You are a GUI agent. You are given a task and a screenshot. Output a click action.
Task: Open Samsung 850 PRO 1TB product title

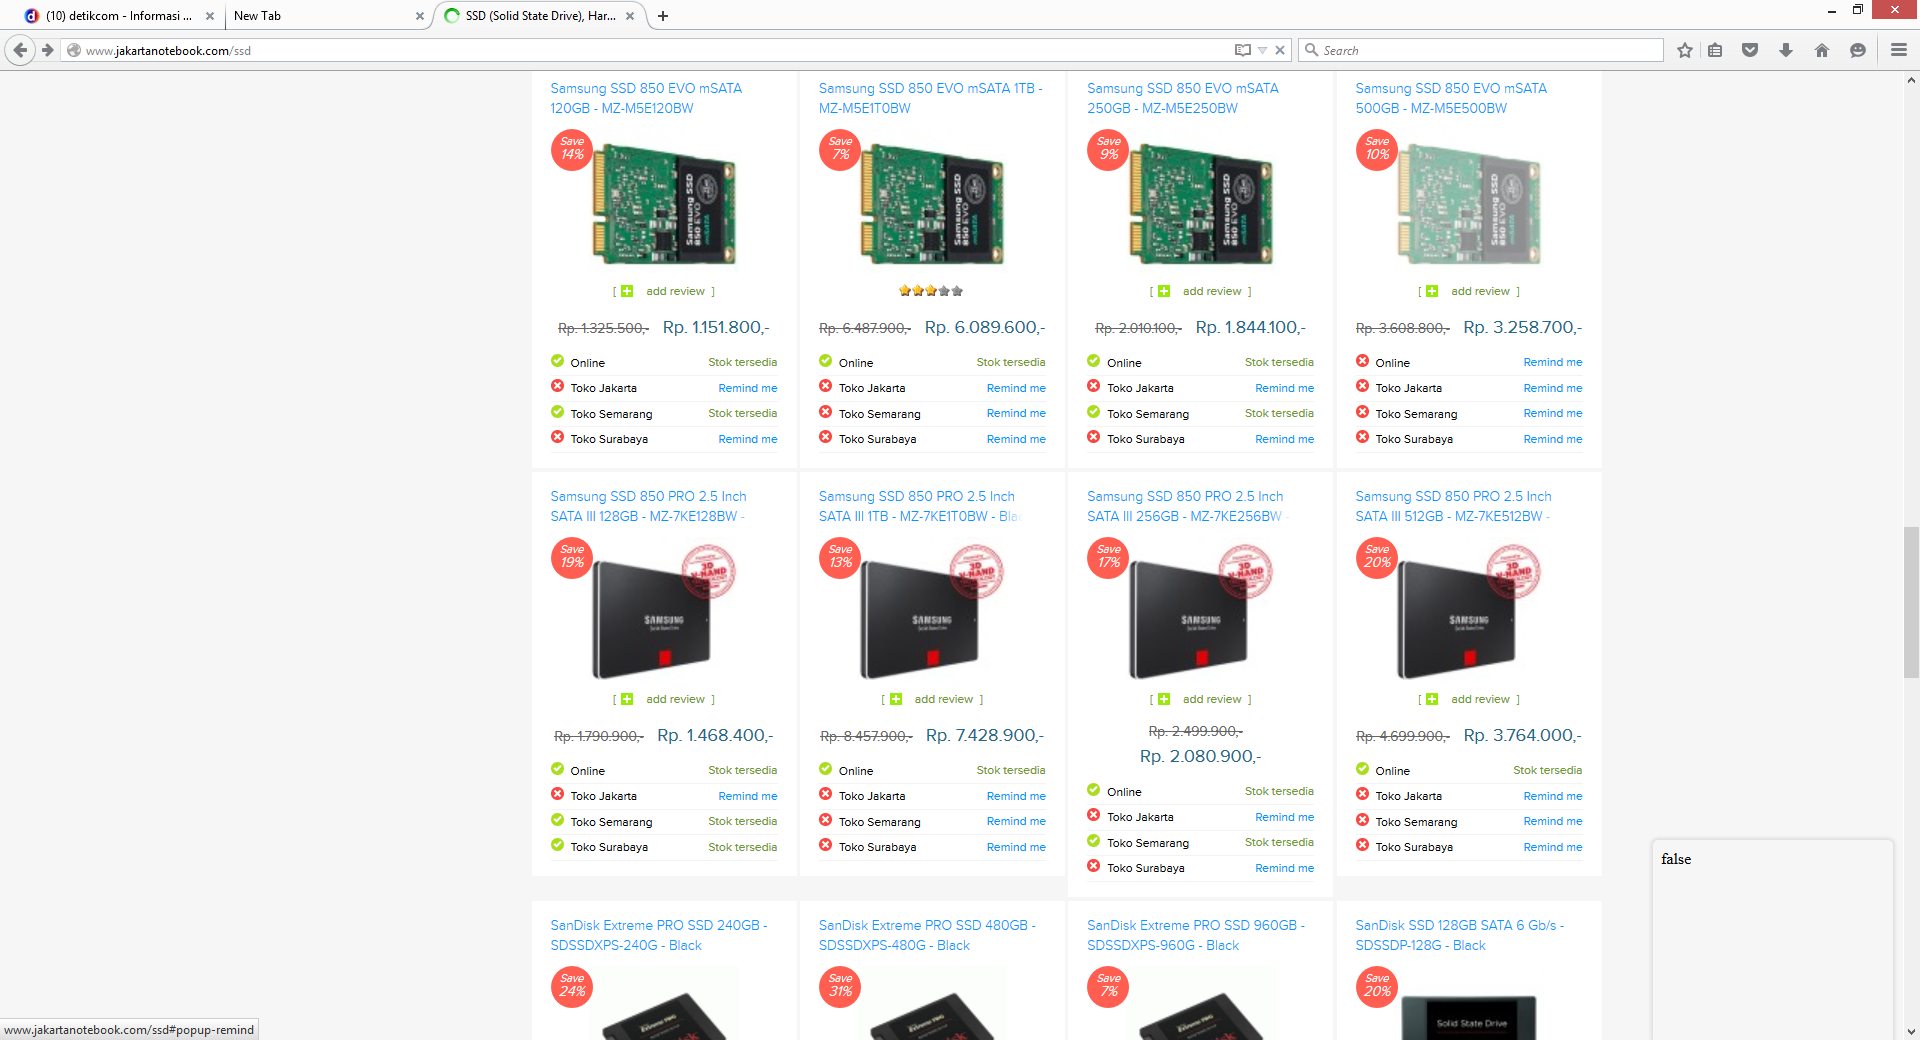(x=918, y=506)
